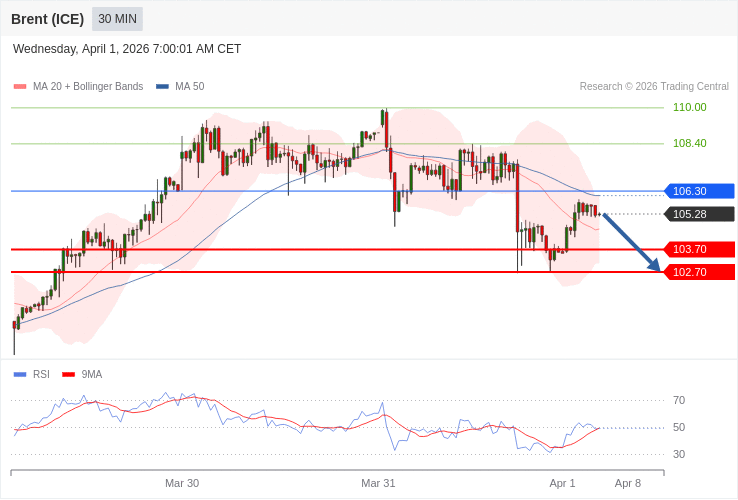Image resolution: width=738 pixels, height=500 pixels.
Task: Click the blue RSI legend swatch
Action: [x=20, y=375]
